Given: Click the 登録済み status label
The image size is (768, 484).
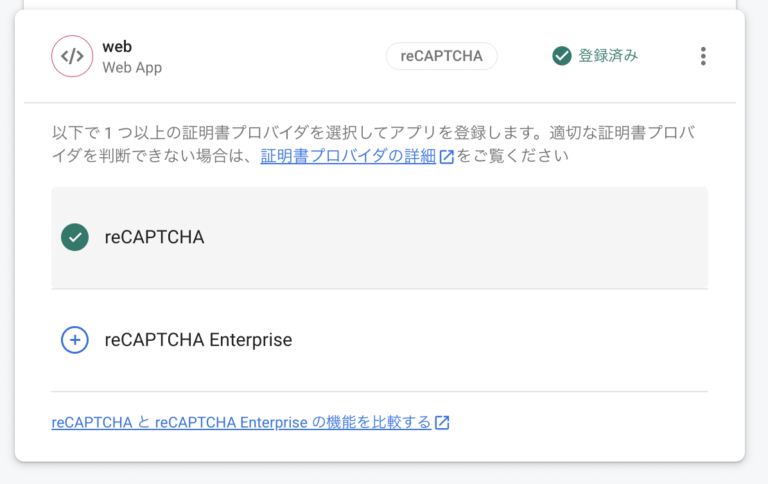Looking at the screenshot, I should coord(608,56).
